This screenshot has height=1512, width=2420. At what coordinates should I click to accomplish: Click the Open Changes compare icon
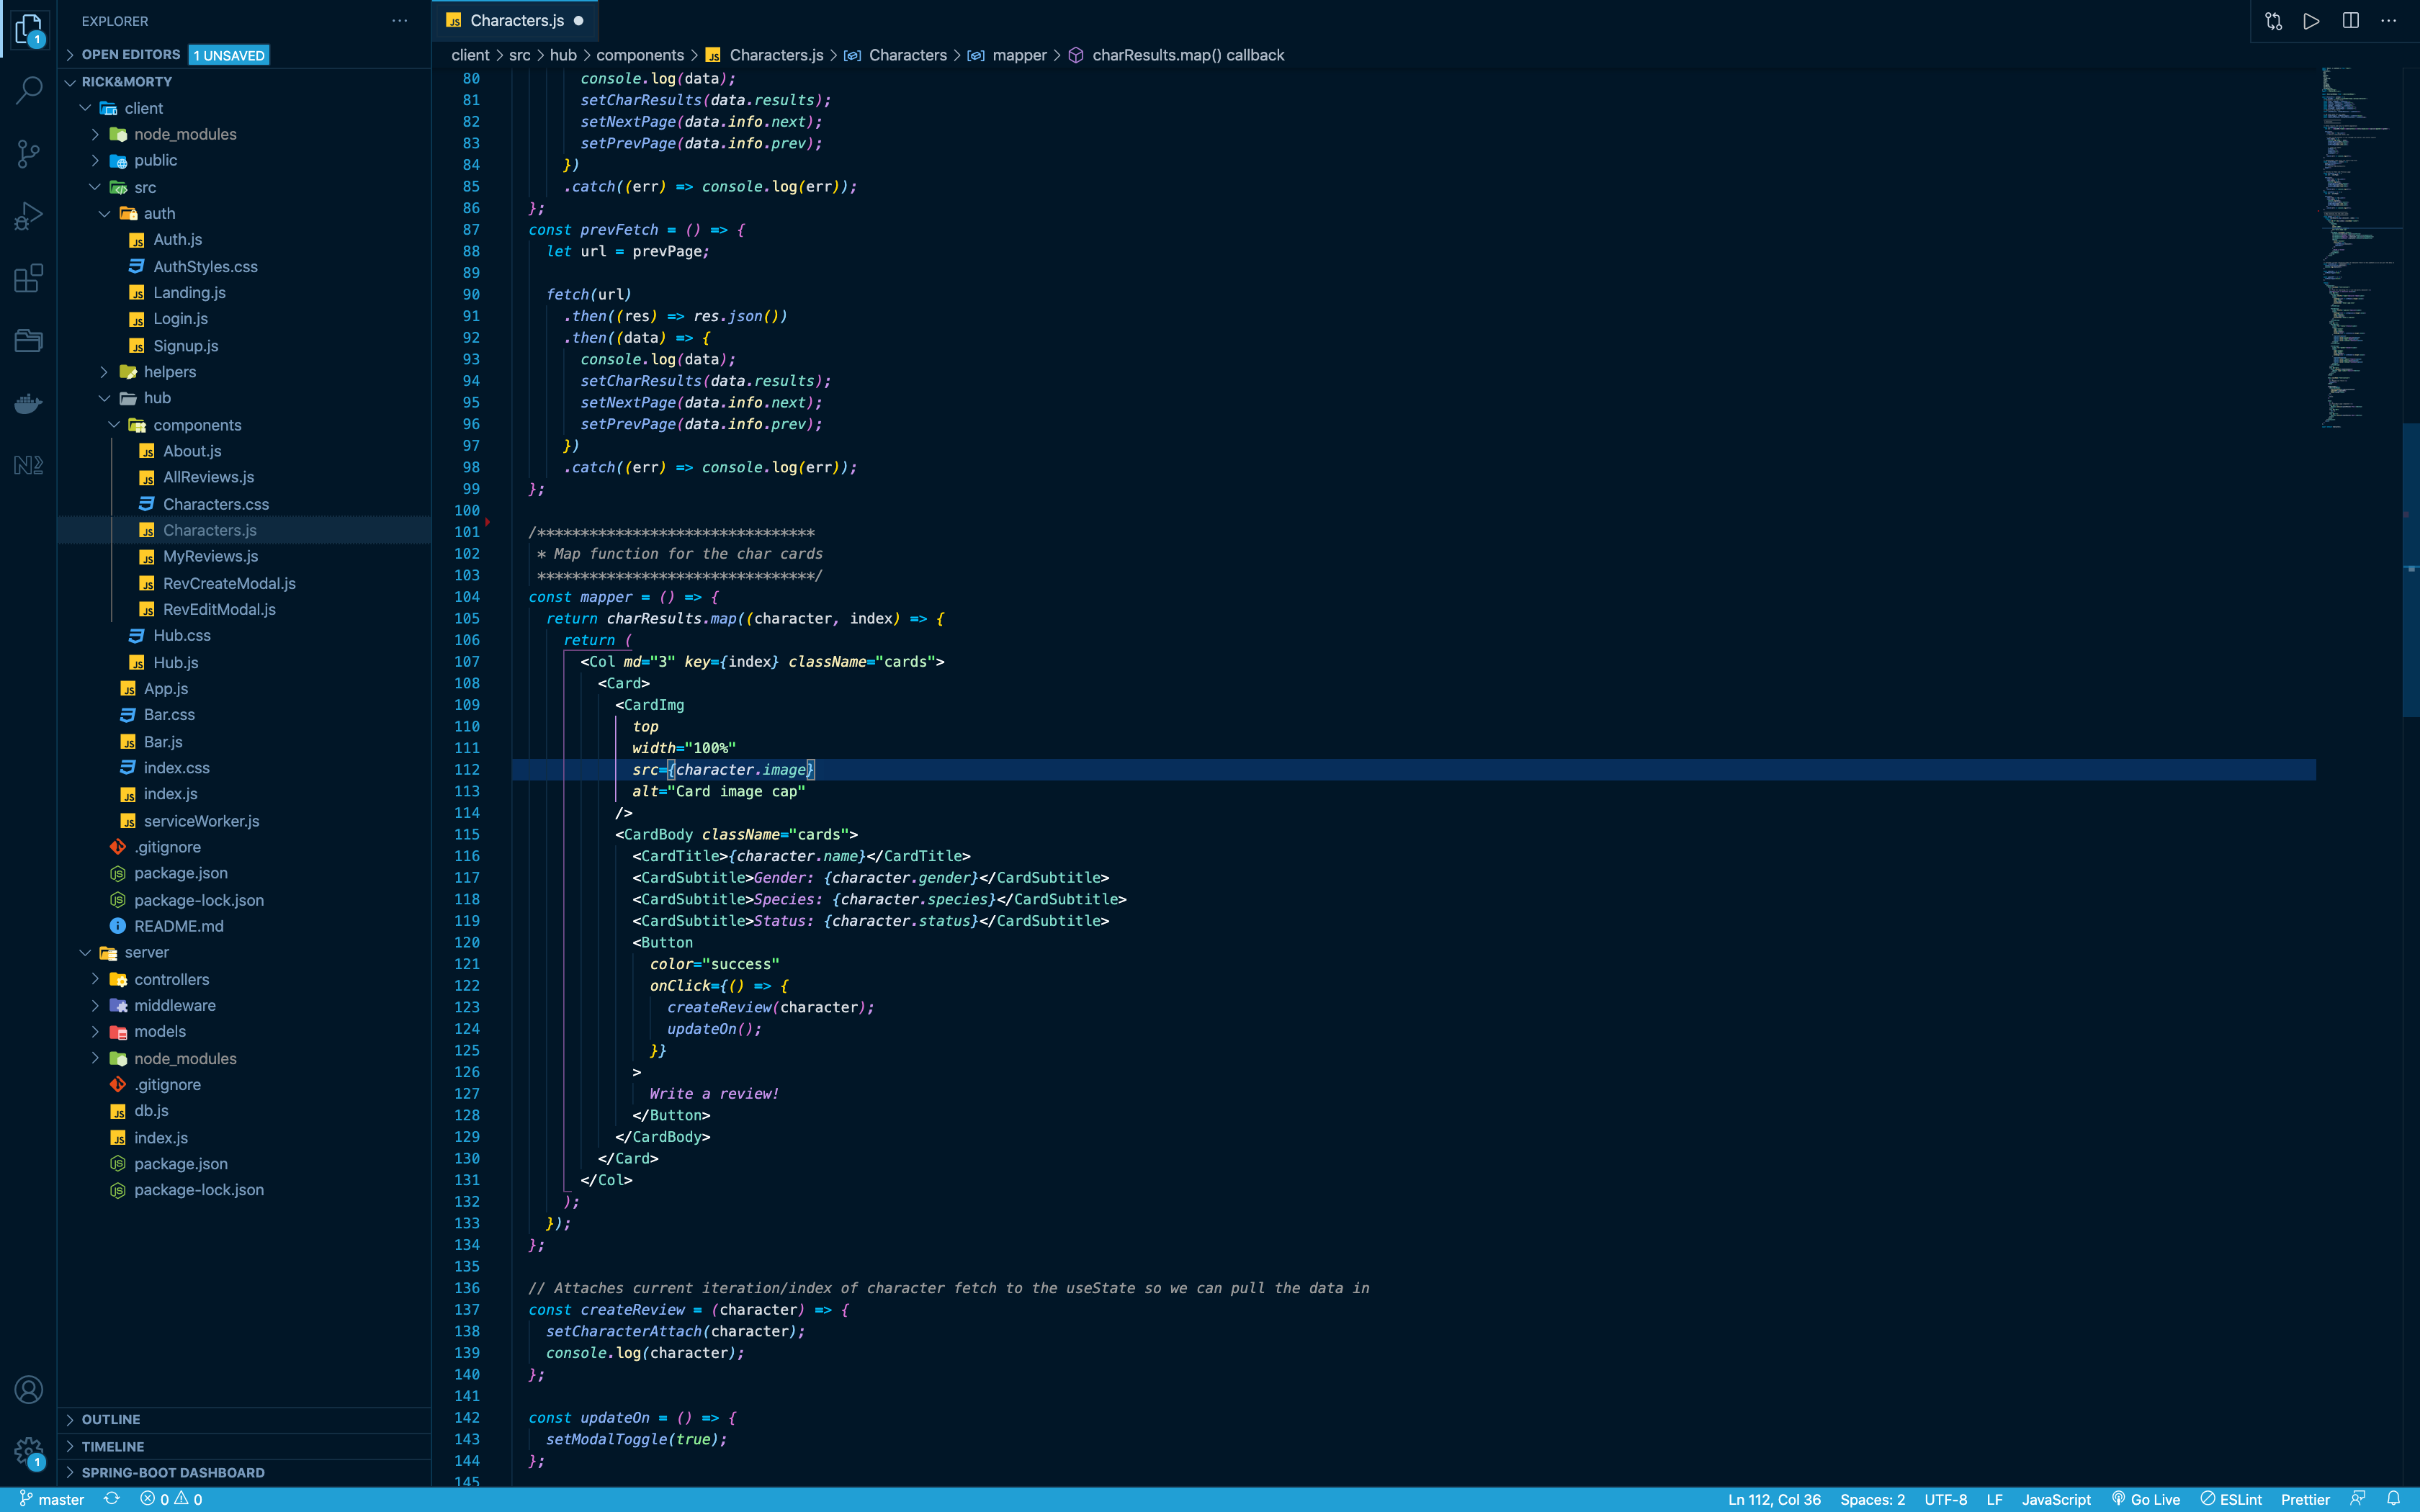2273,21
